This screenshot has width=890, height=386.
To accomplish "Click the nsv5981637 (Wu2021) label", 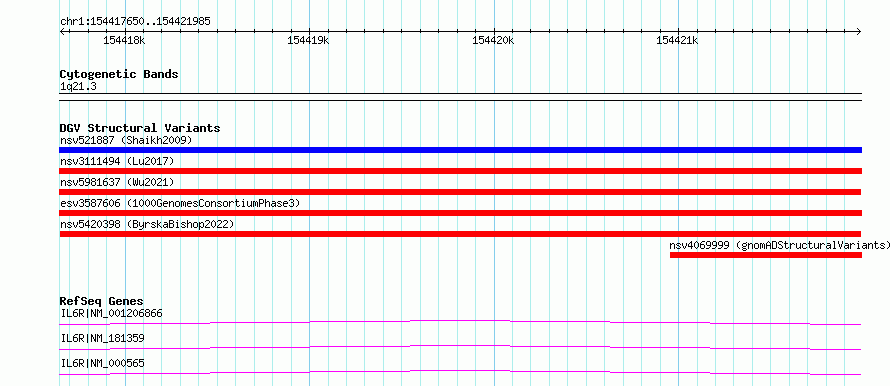I will point(117,182).
